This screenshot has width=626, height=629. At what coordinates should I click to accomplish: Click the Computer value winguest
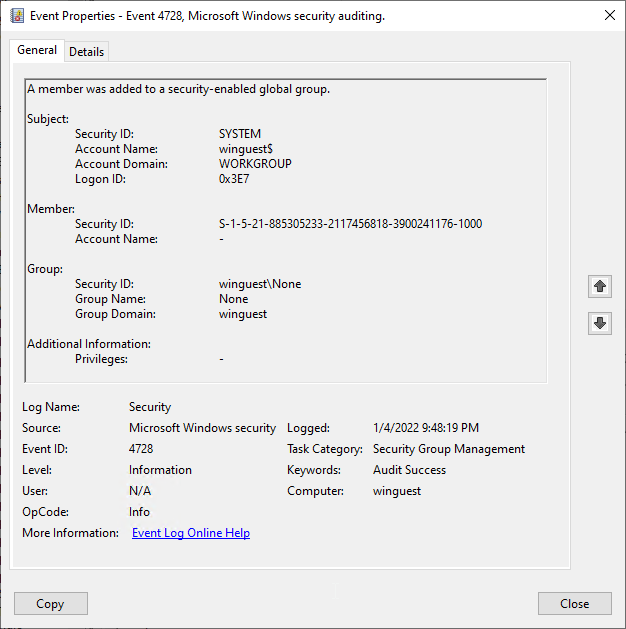[x=397, y=491]
